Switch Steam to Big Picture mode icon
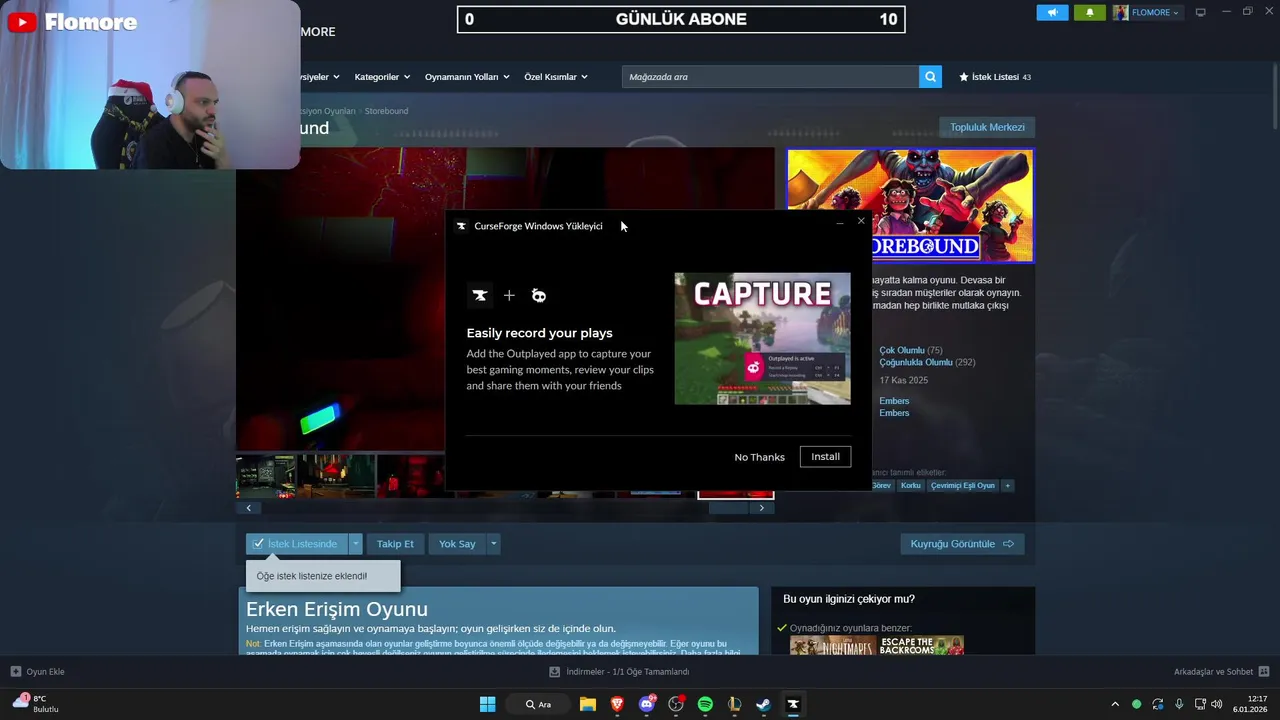 [x=1201, y=12]
